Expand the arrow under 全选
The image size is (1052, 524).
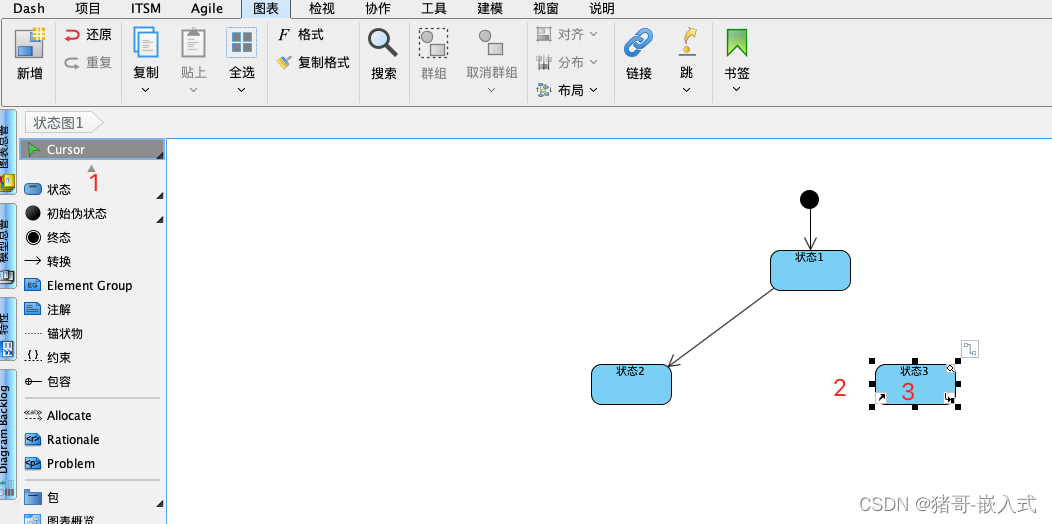[x=242, y=89]
